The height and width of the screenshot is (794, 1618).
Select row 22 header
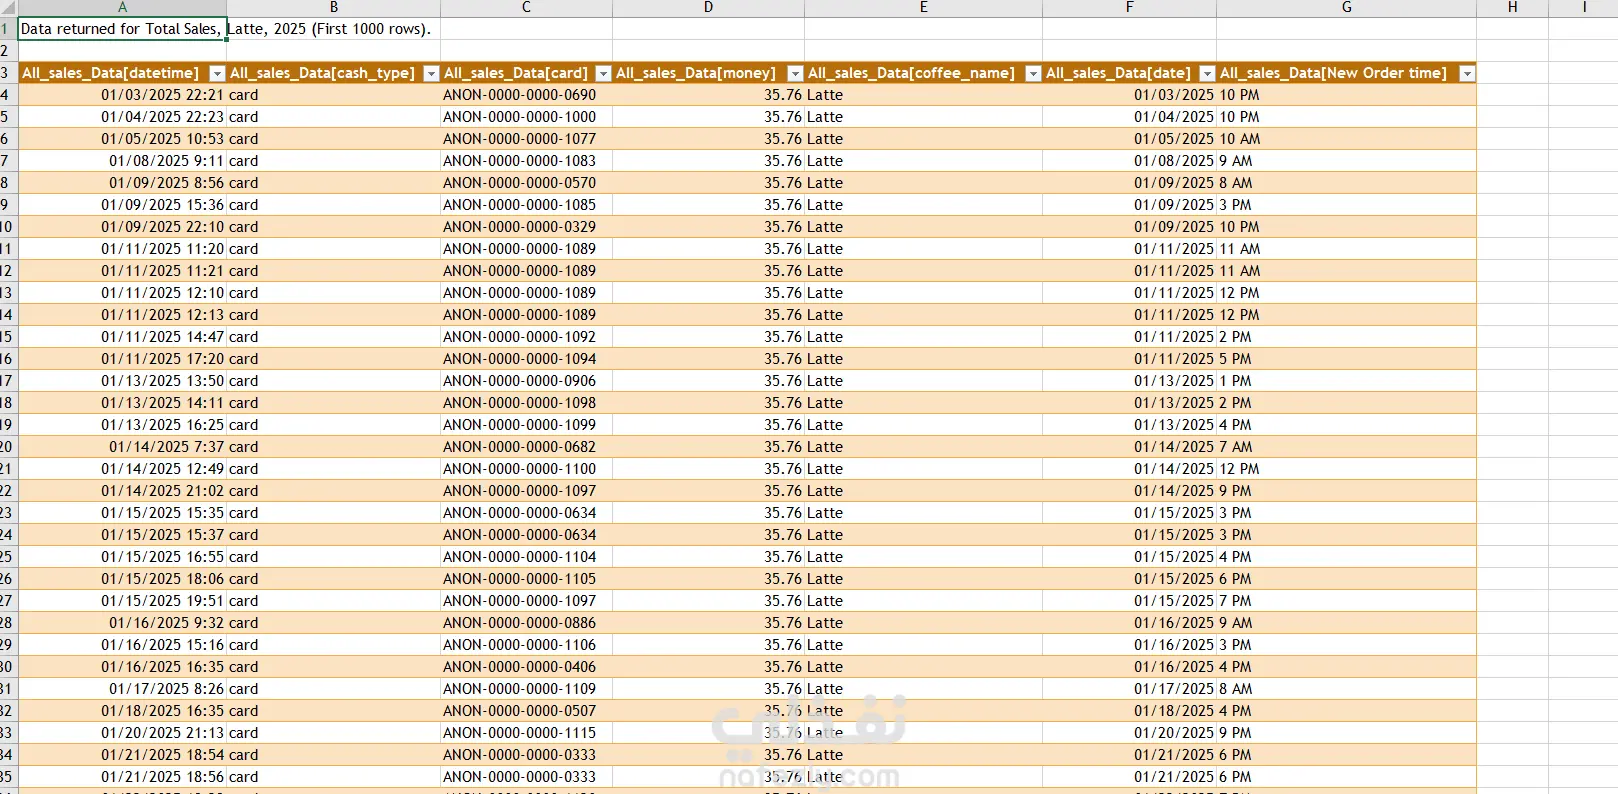8,491
